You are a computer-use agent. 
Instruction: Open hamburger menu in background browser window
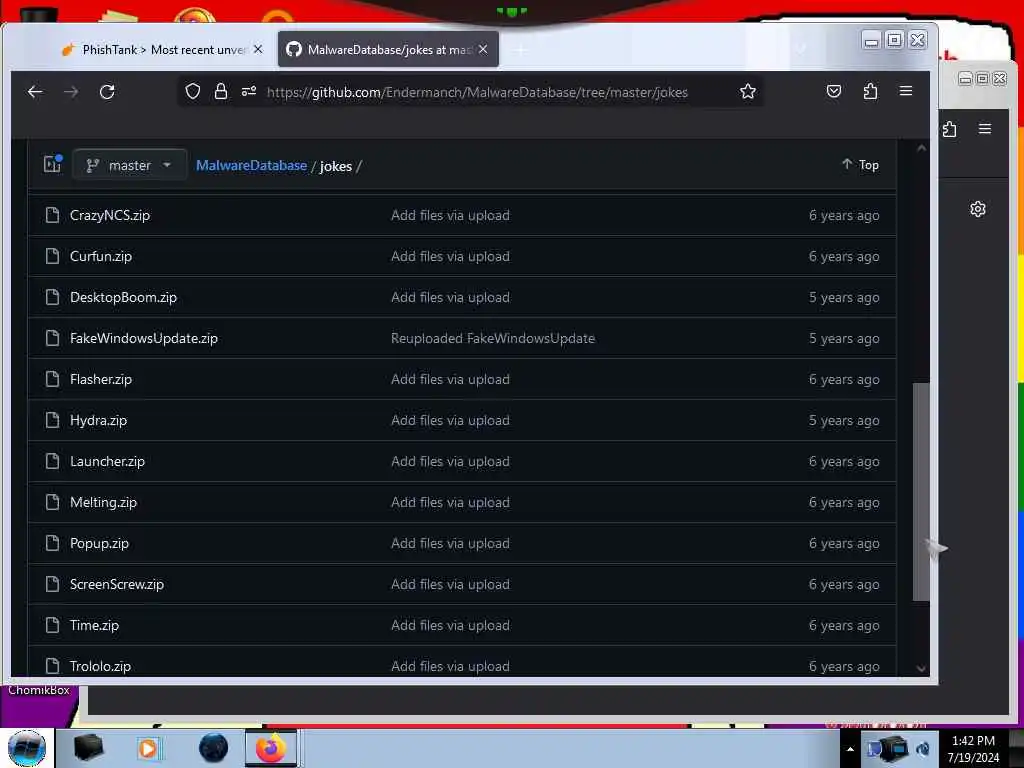[x=985, y=129]
